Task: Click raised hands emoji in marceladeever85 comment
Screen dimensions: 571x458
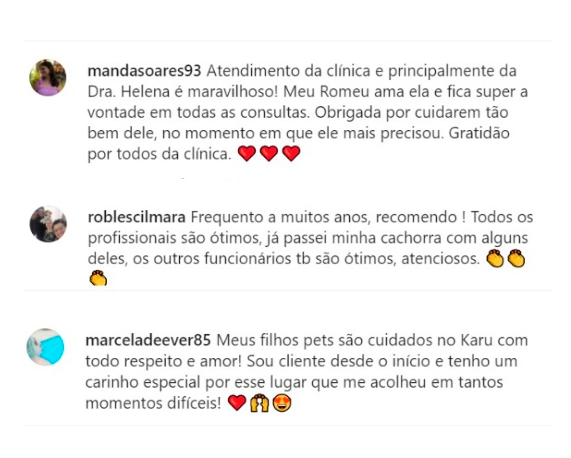Action: click(x=259, y=403)
